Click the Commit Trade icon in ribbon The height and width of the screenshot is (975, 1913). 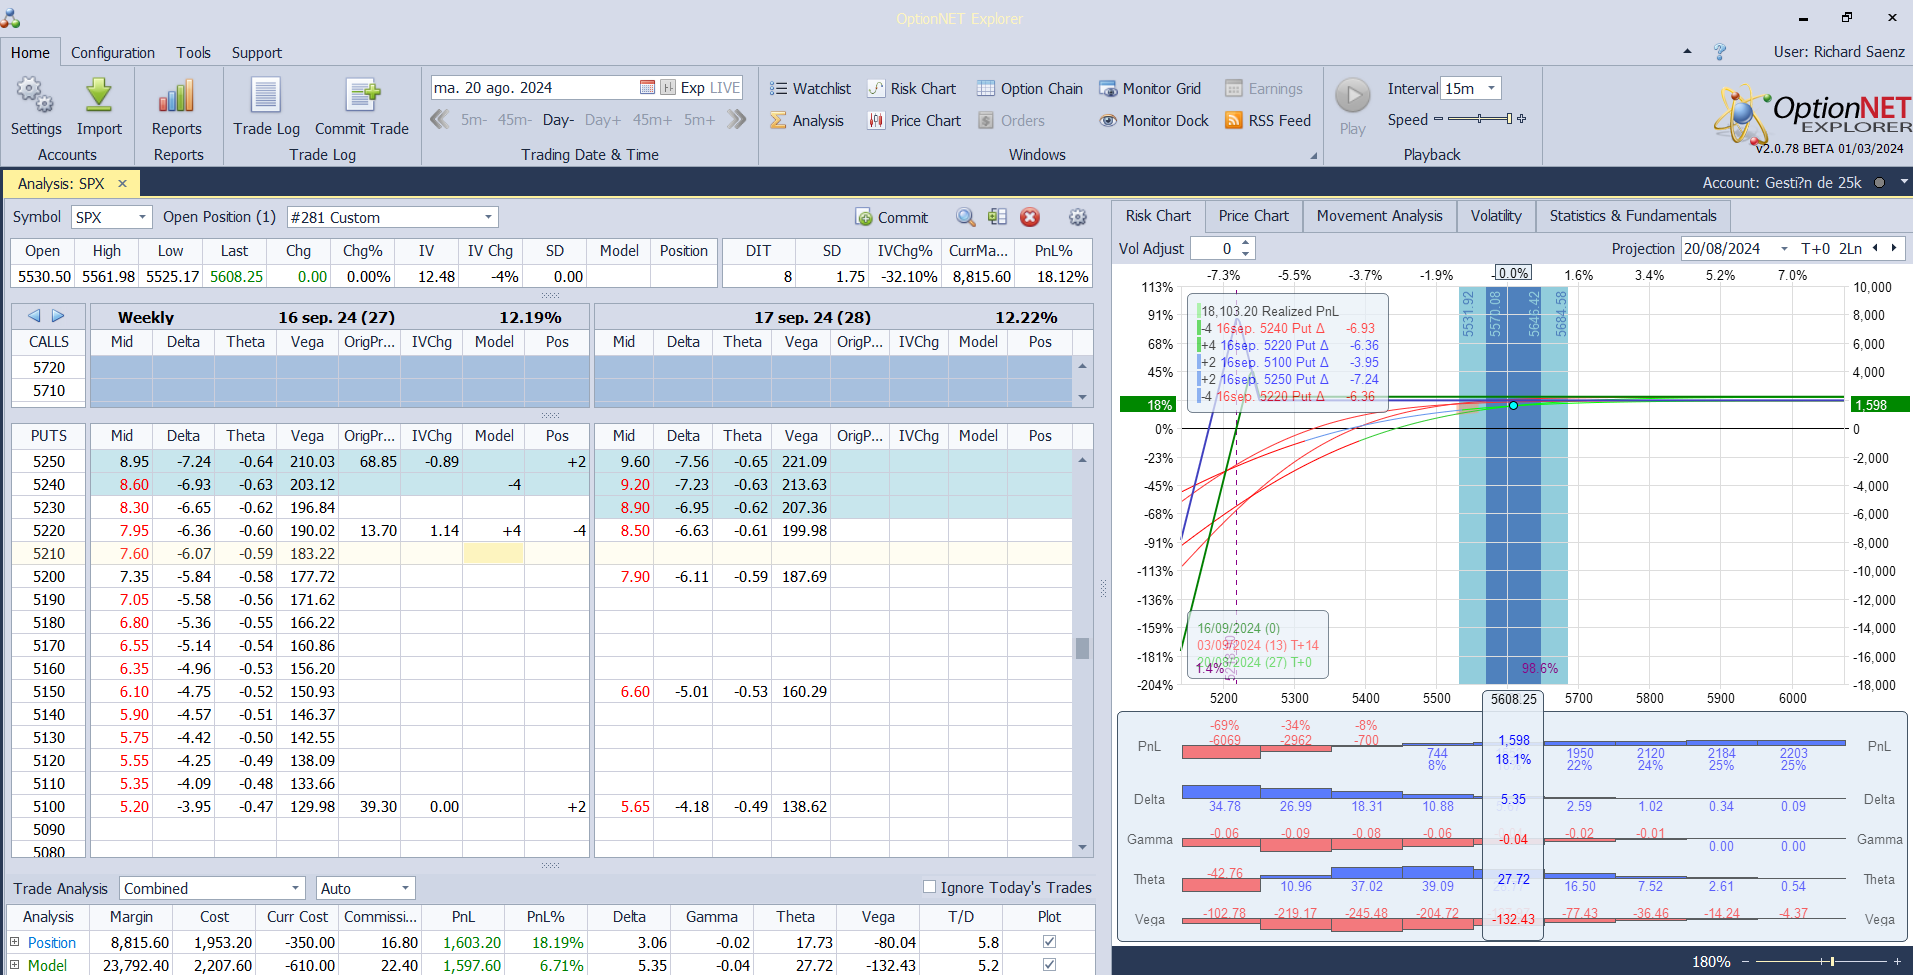362,105
